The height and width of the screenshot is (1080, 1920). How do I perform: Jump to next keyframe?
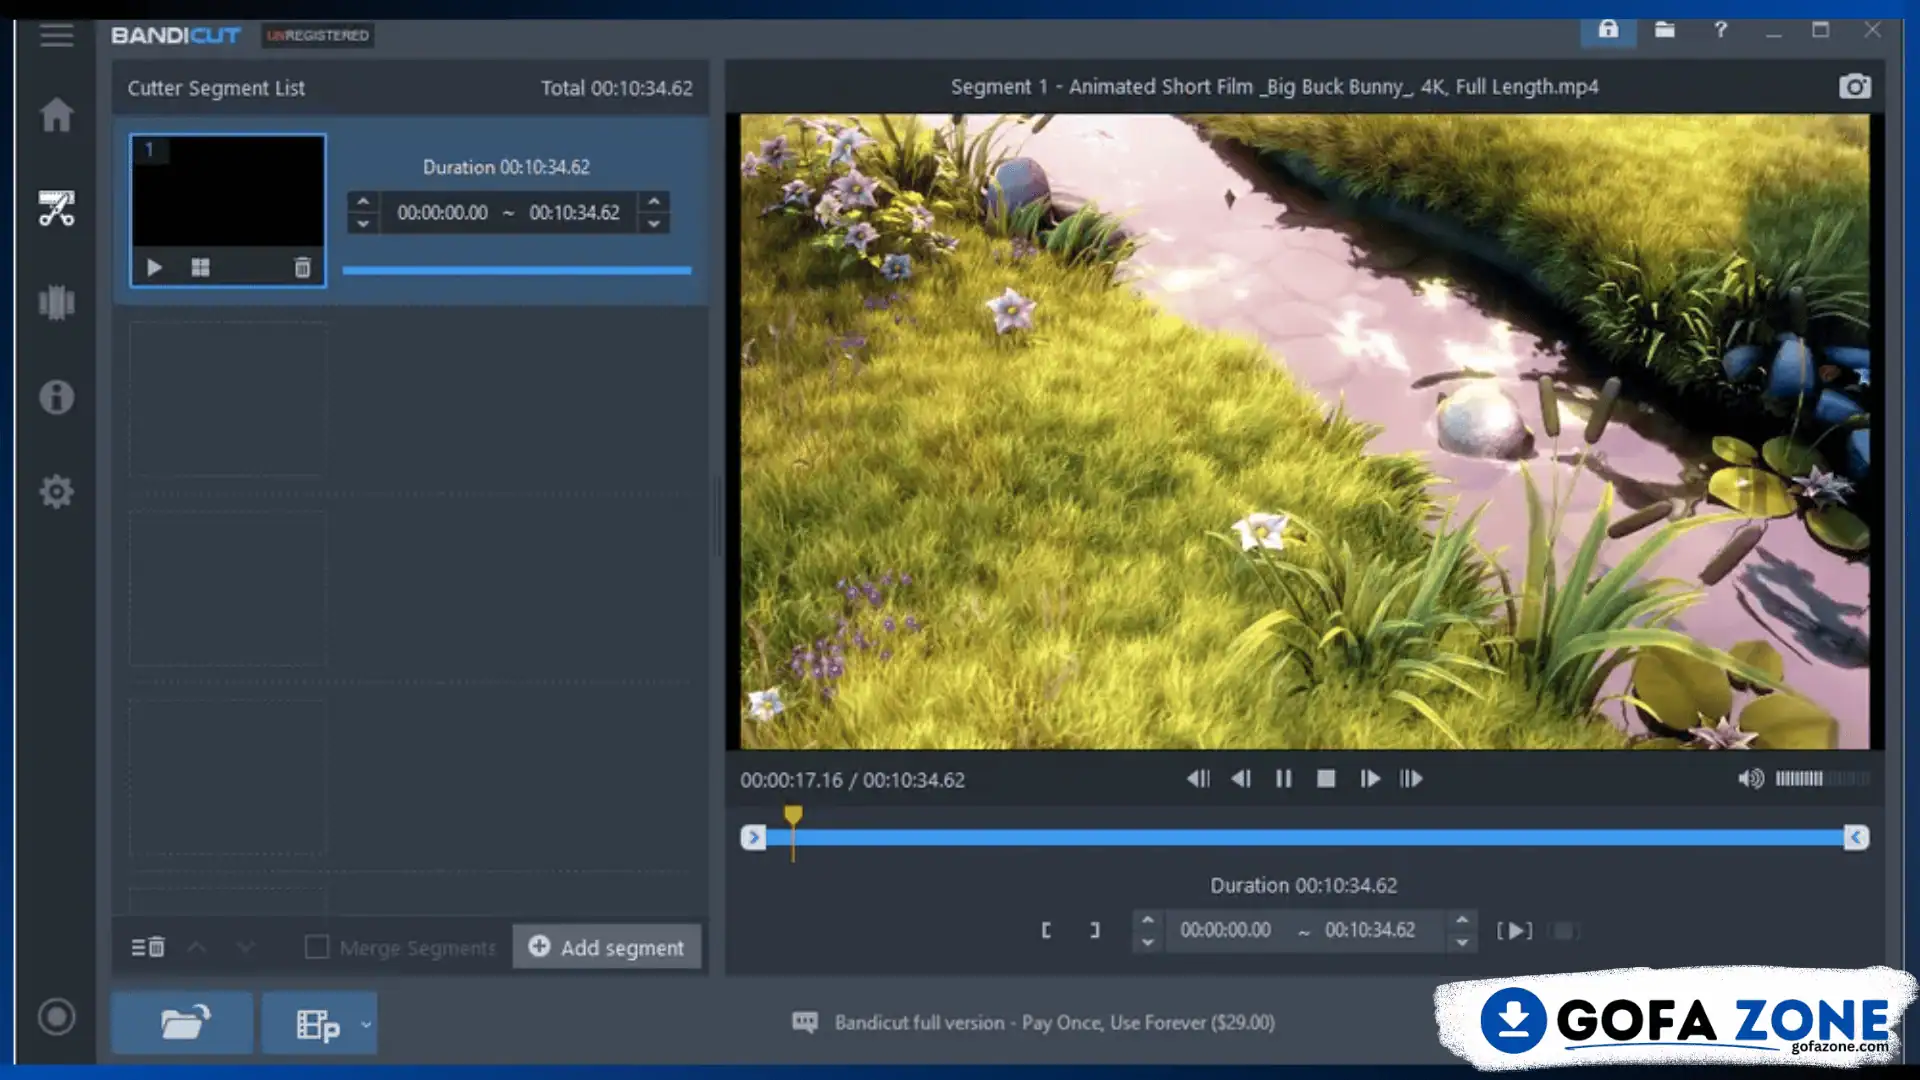tap(1411, 779)
